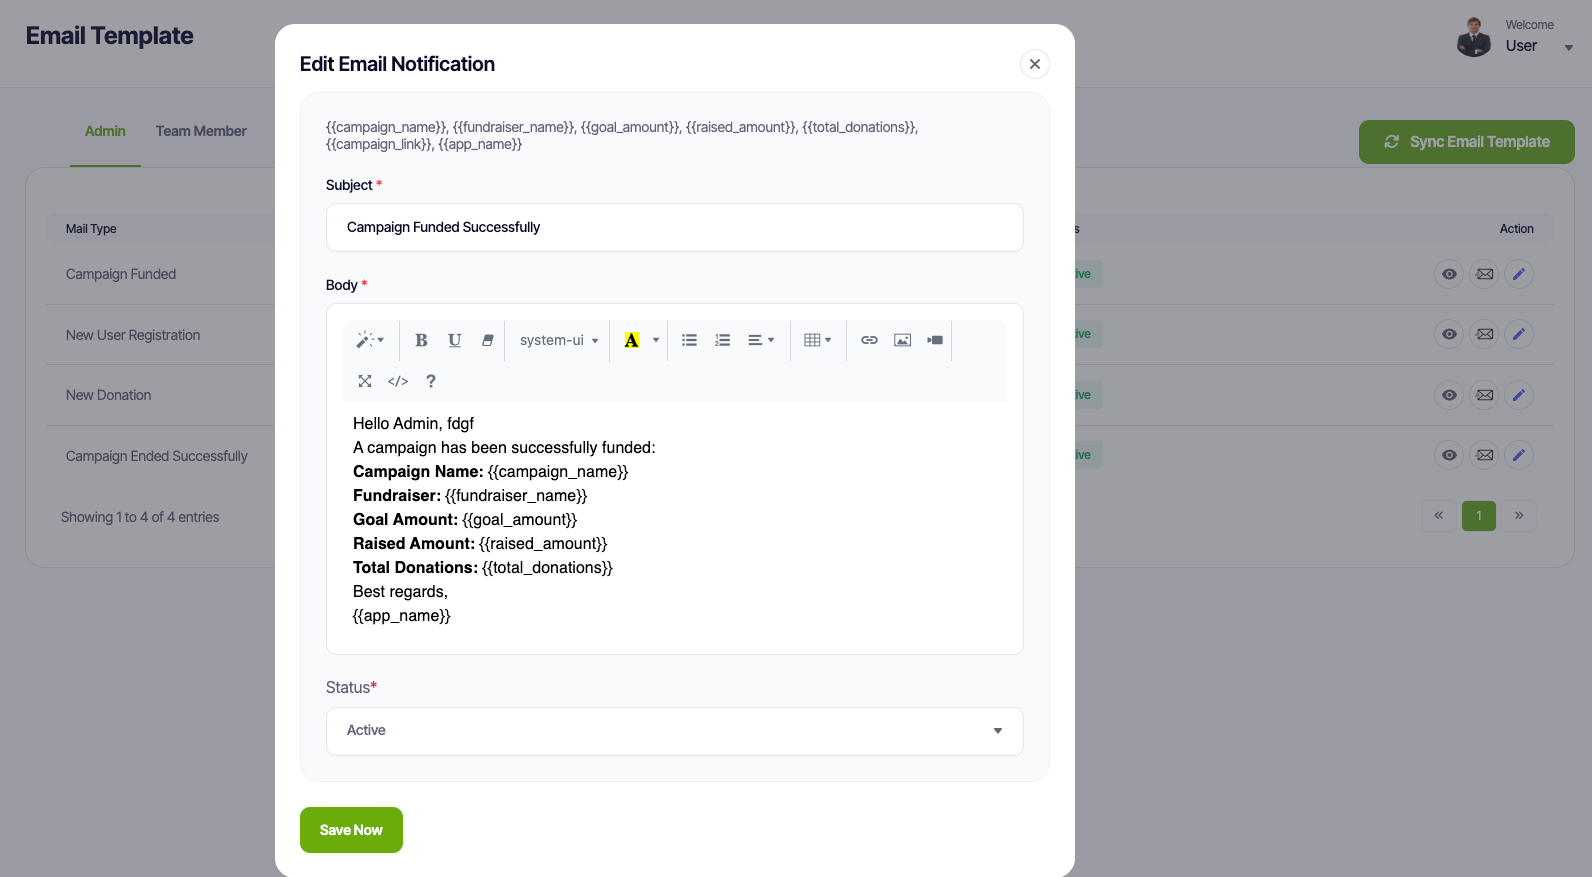Toggle fullscreen editor mode
1592x877 pixels.
click(365, 381)
